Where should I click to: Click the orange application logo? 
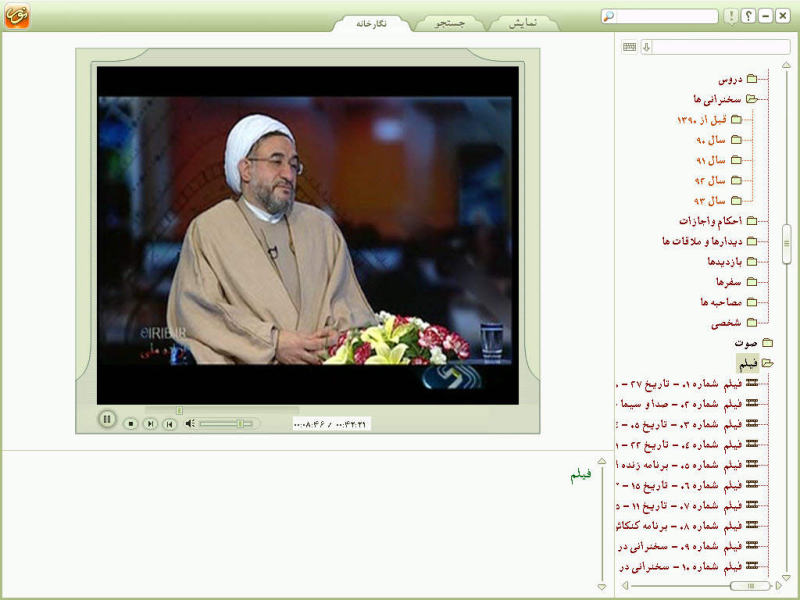point(17,15)
